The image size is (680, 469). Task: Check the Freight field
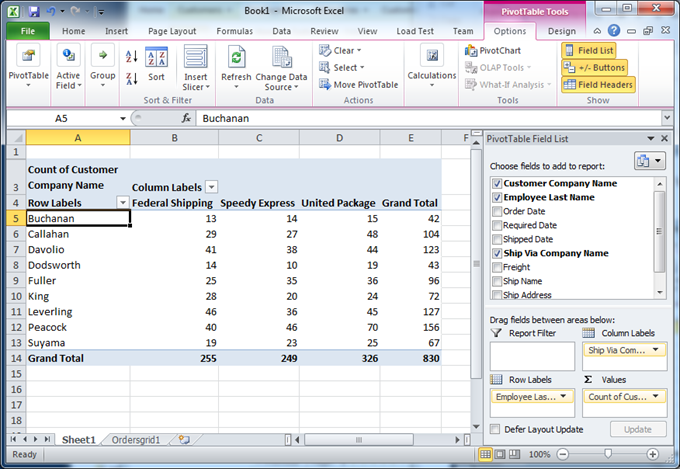pyautogui.click(x=497, y=267)
